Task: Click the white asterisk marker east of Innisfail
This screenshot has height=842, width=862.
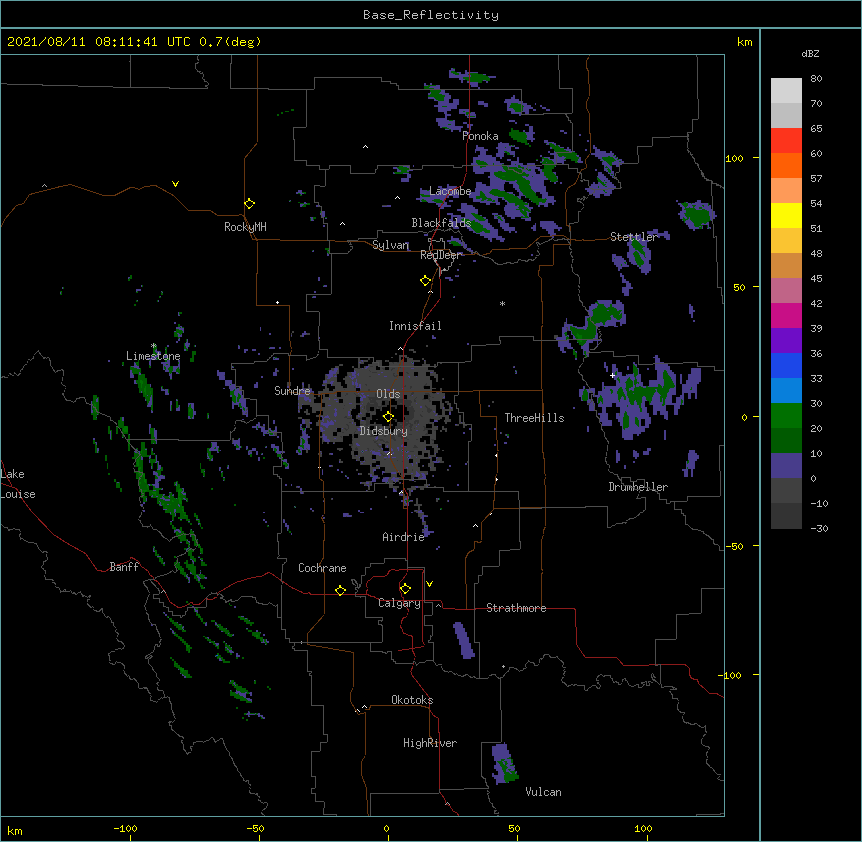Action: 502,304
